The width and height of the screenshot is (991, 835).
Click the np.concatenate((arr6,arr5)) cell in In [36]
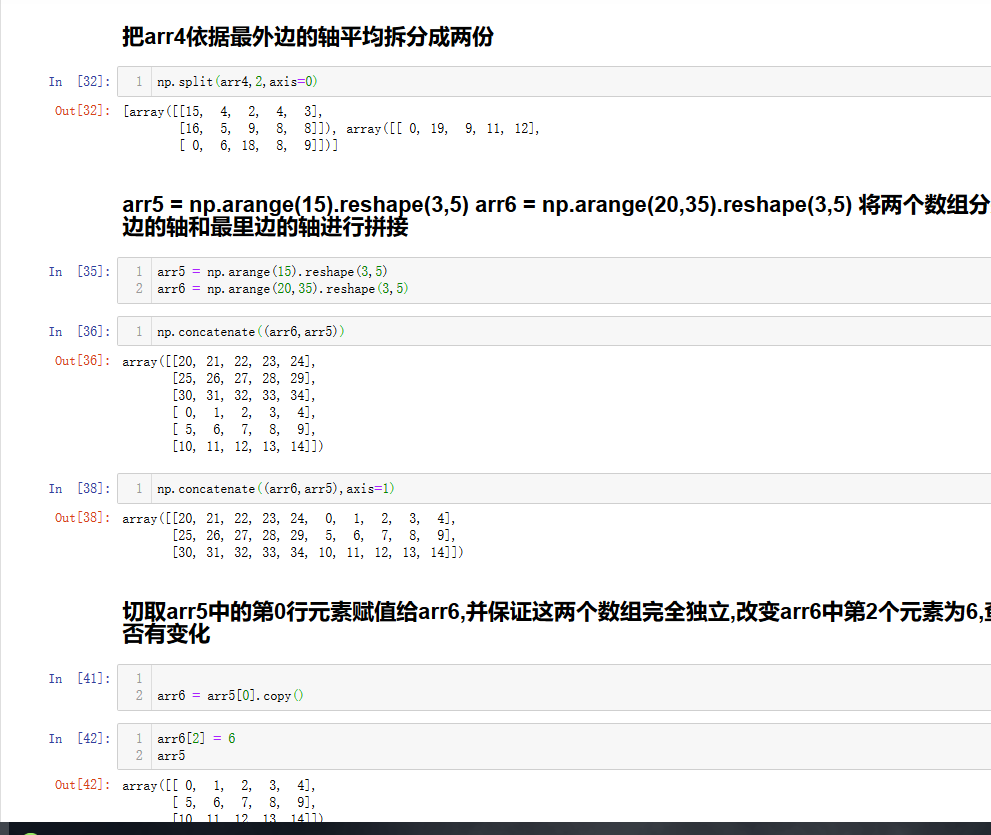[x=554, y=331]
